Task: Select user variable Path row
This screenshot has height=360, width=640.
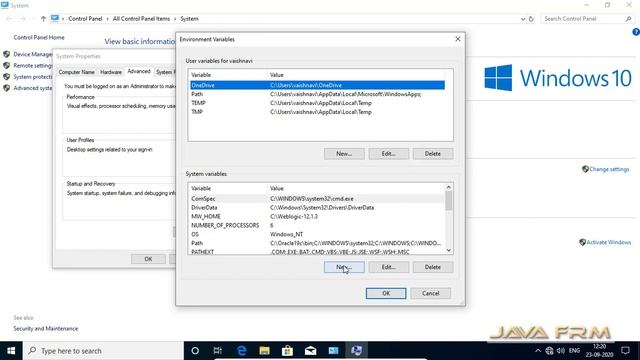Action: pos(317,94)
